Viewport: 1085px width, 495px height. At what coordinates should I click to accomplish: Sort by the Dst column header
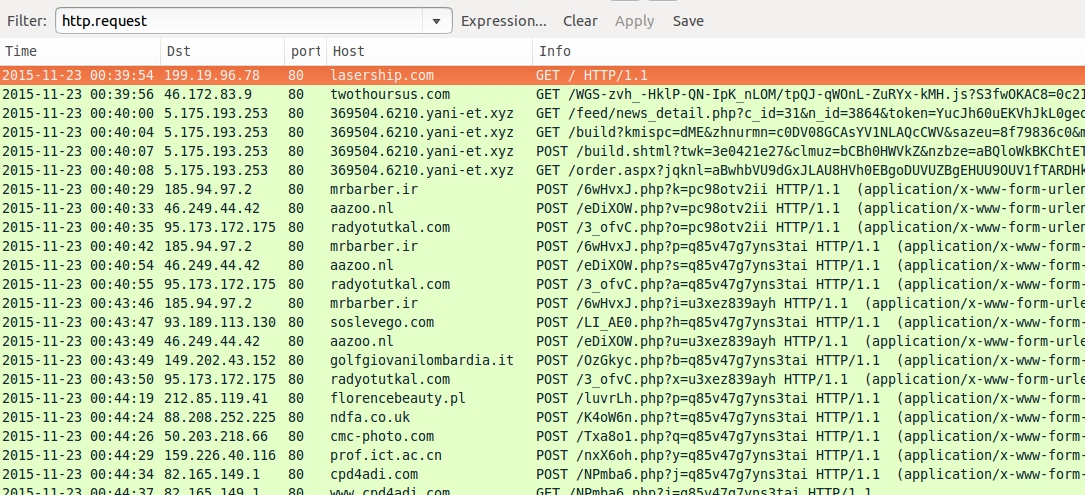point(220,51)
